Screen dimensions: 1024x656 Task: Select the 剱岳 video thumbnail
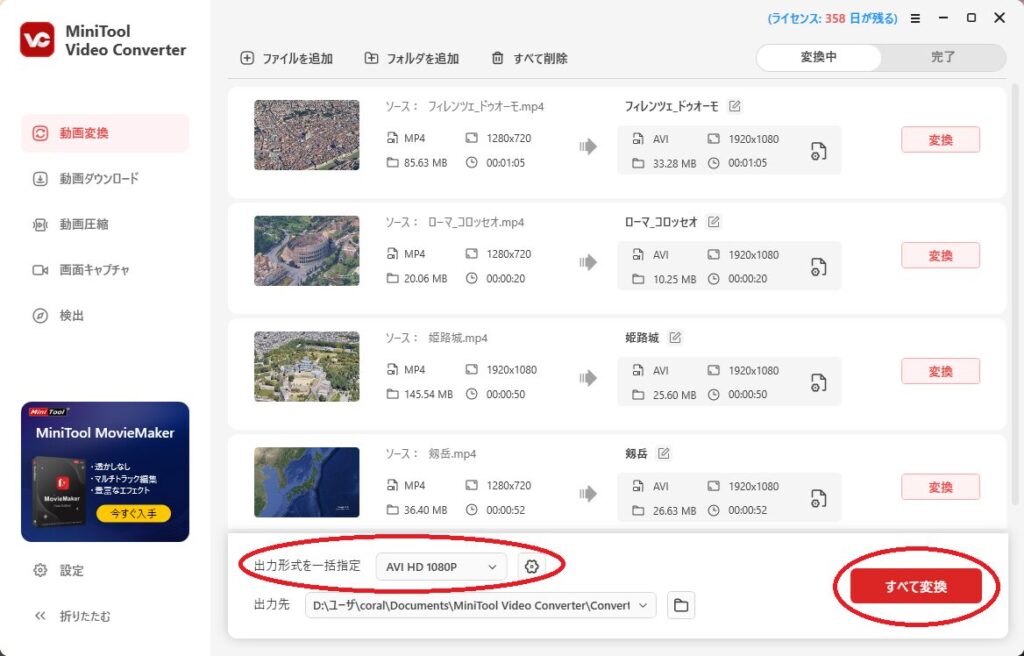tap(306, 482)
